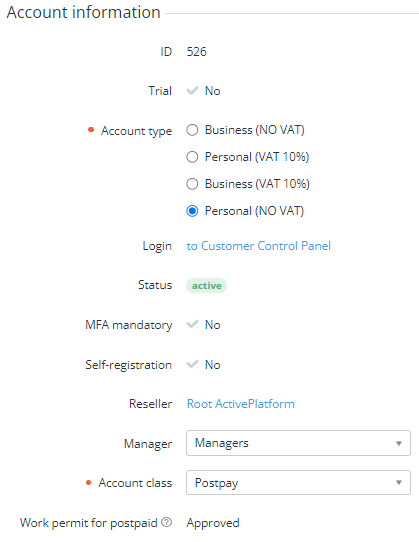Select Business (NO VAT) account type

192,130
